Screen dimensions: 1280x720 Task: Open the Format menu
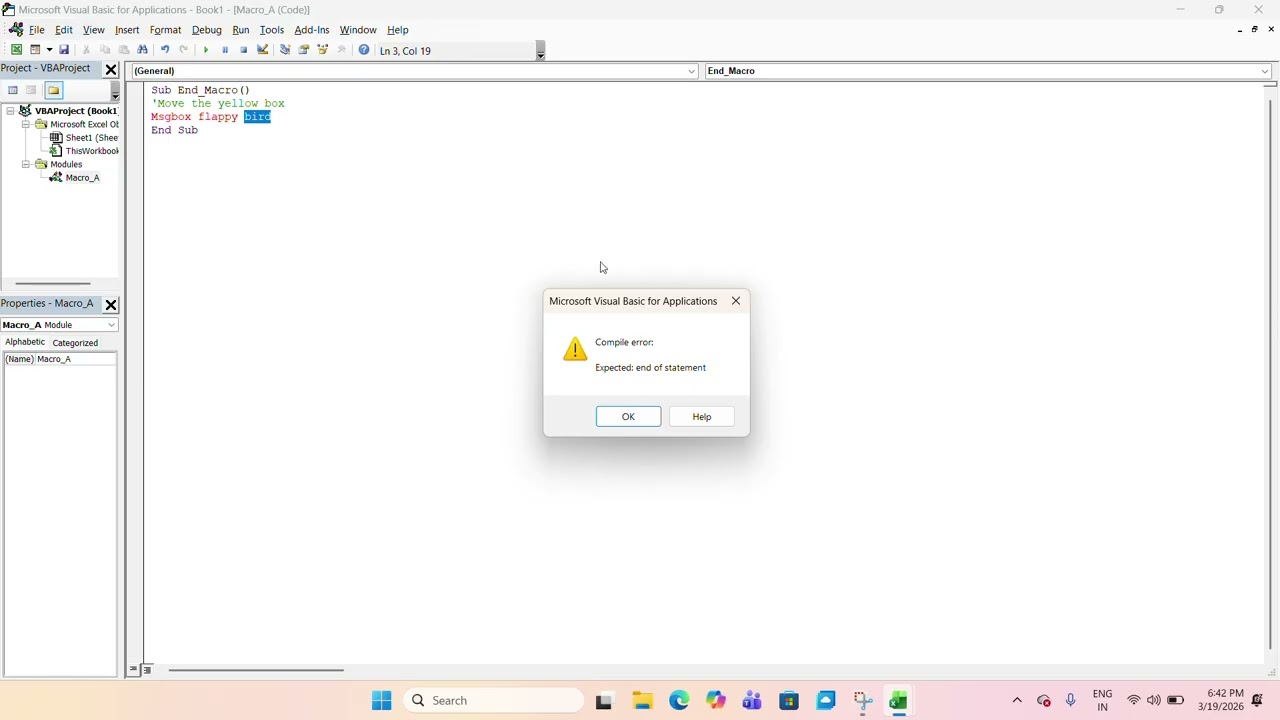(165, 30)
